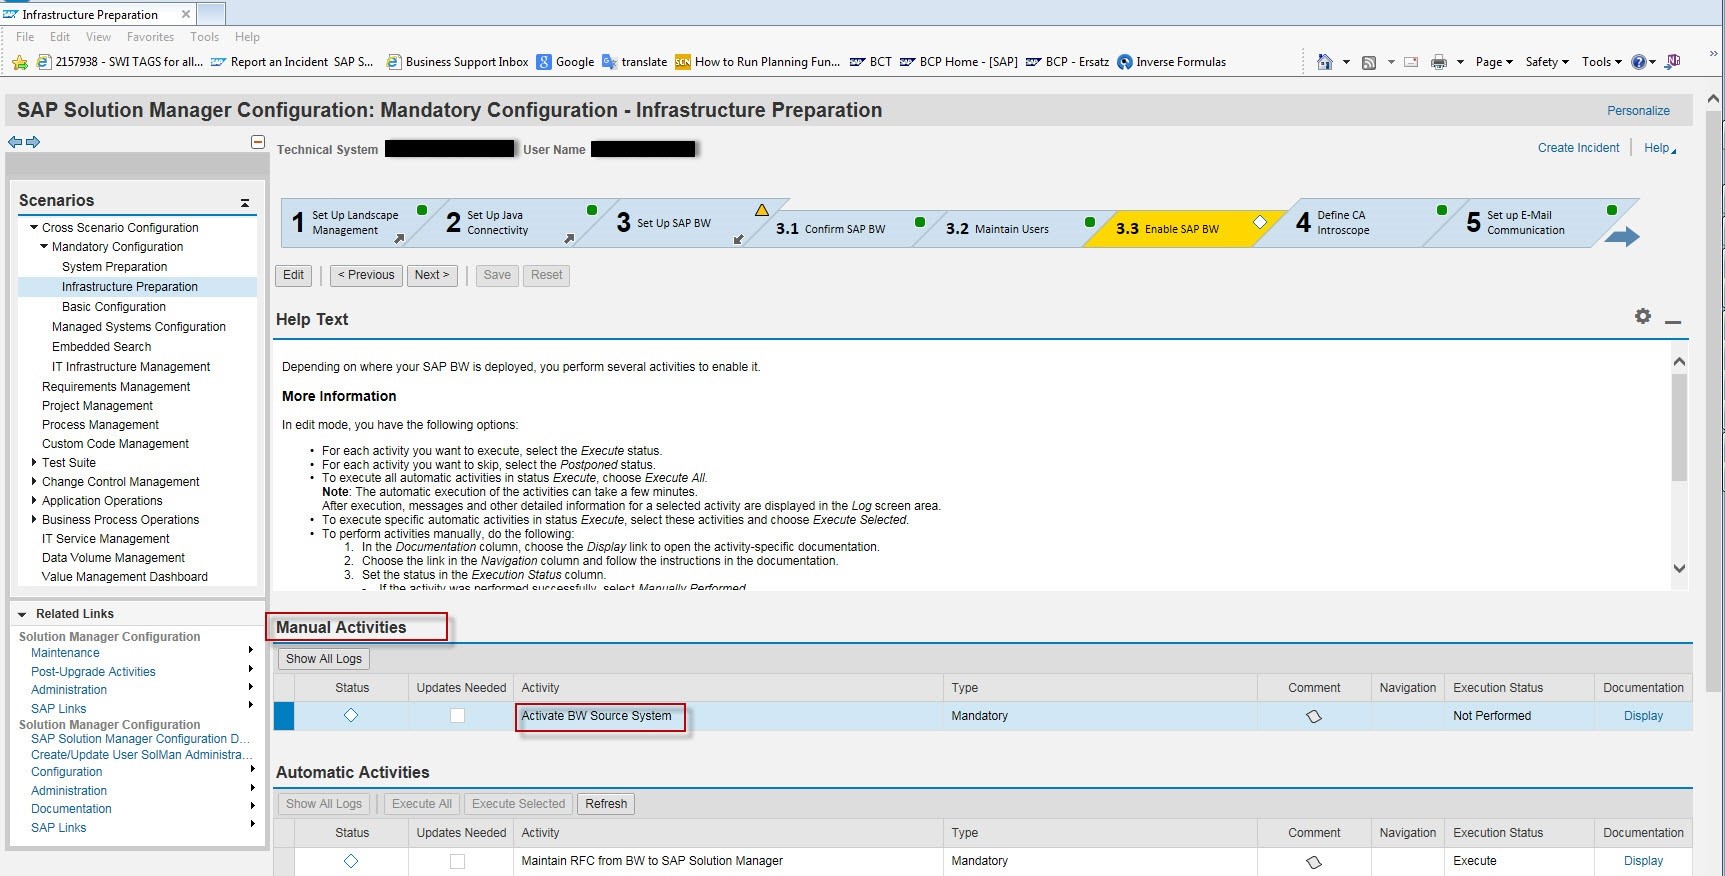Image resolution: width=1725 pixels, height=876 pixels.
Task: Open the Favorites menu
Action: [x=150, y=37]
